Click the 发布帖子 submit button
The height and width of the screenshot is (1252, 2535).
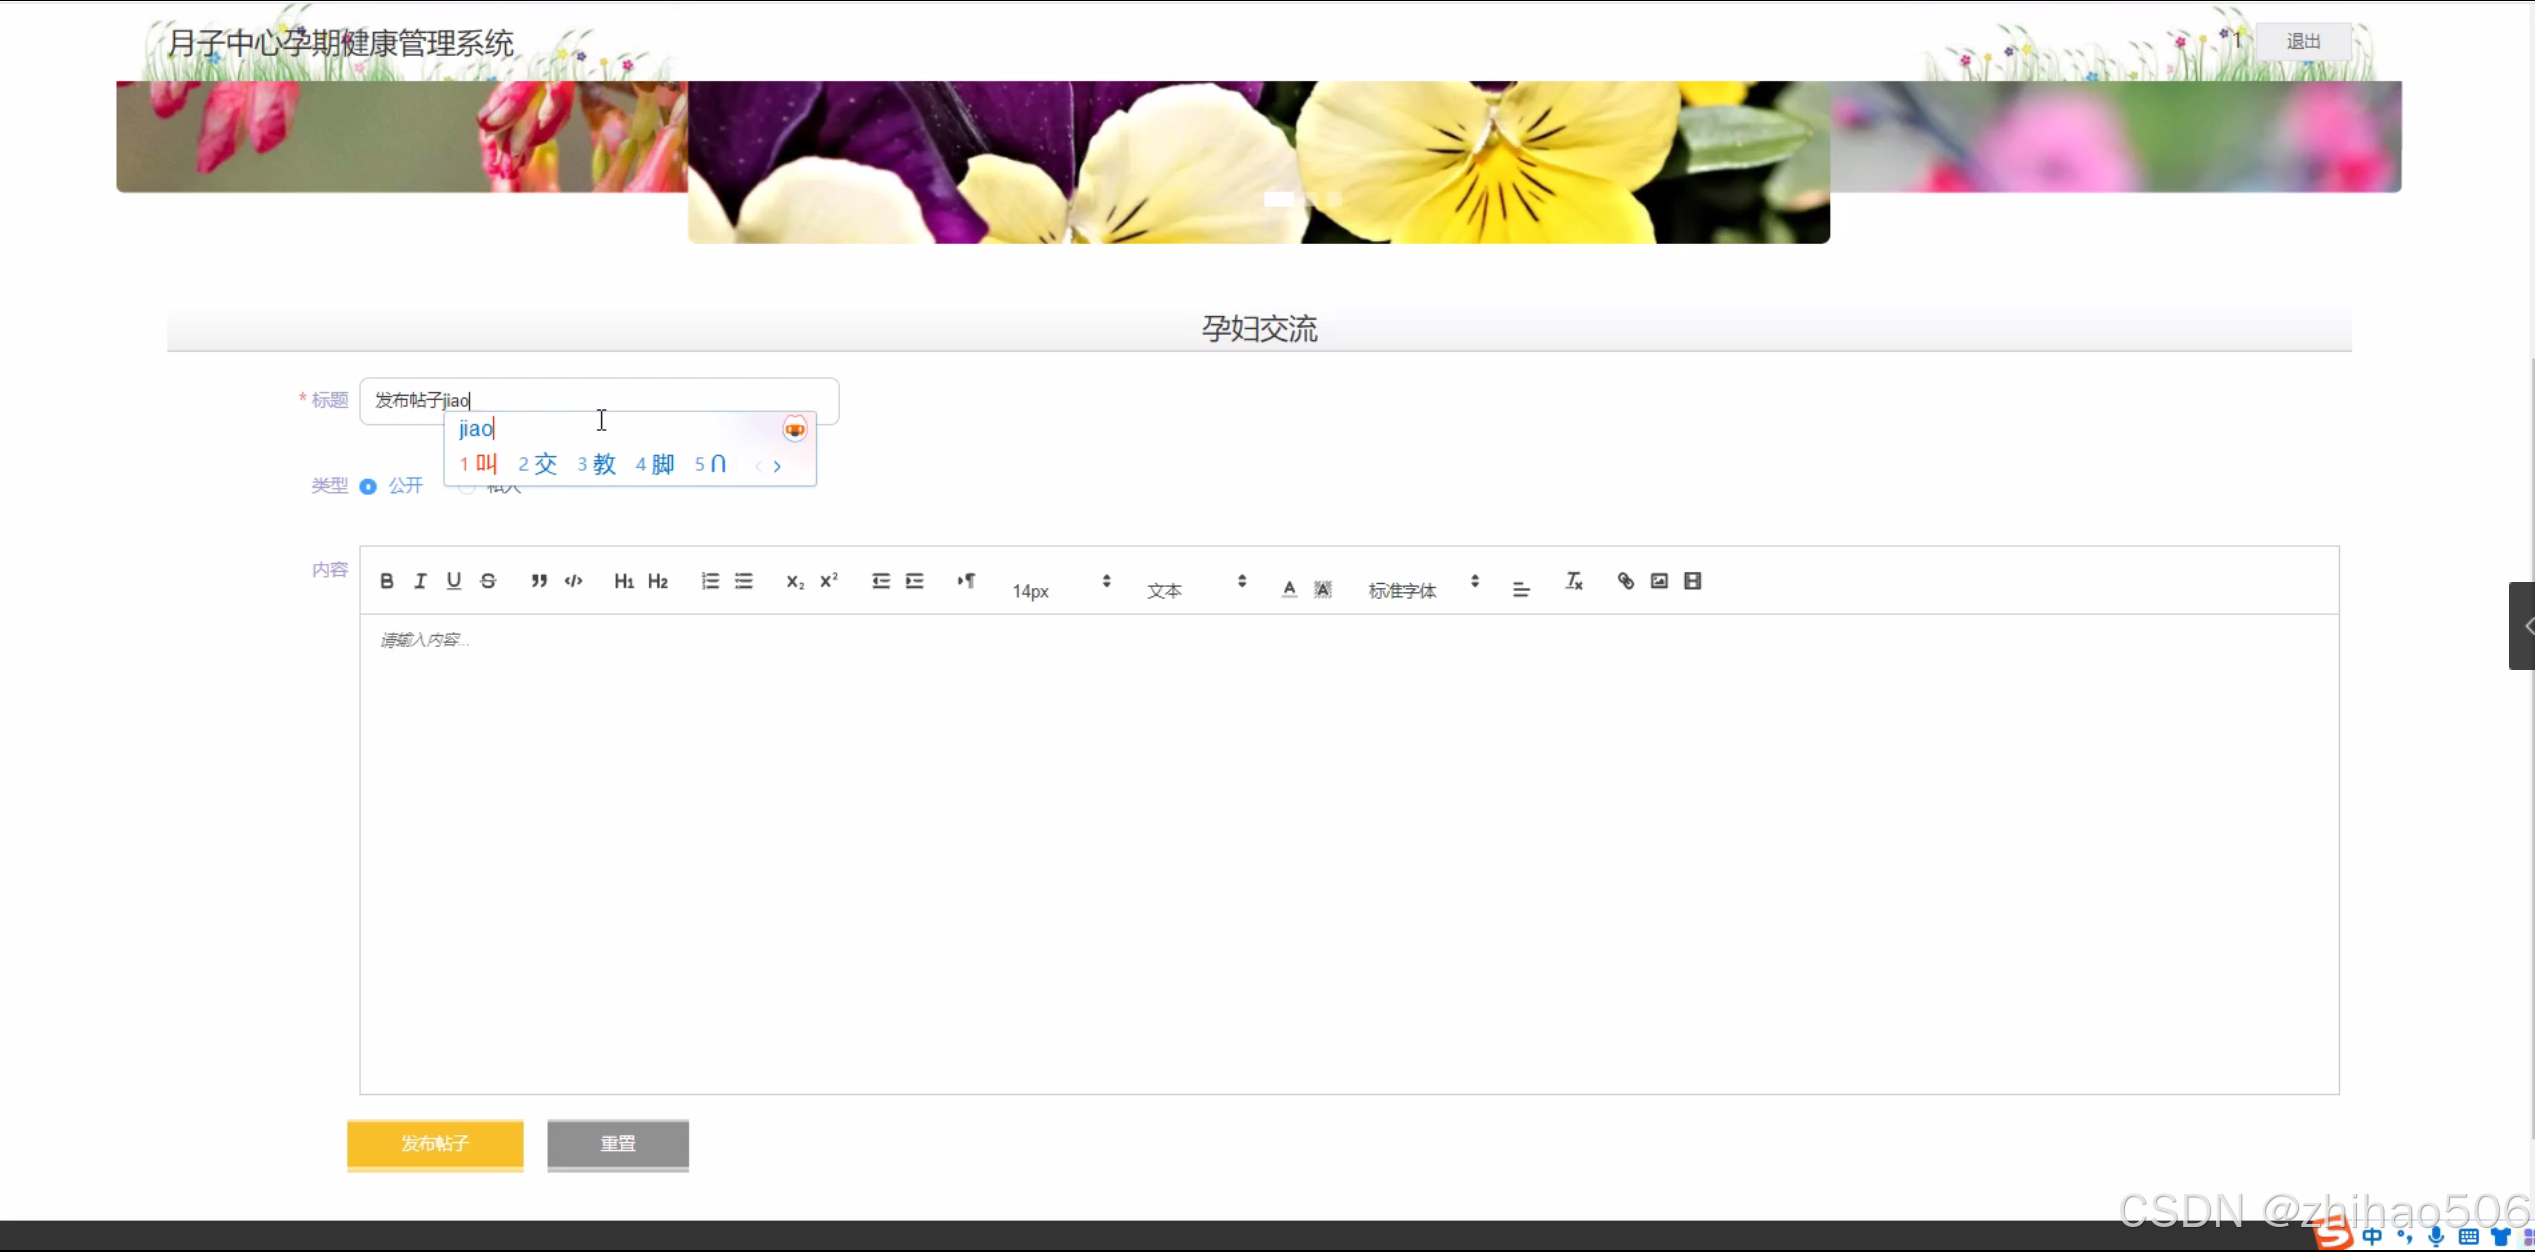click(x=435, y=1143)
